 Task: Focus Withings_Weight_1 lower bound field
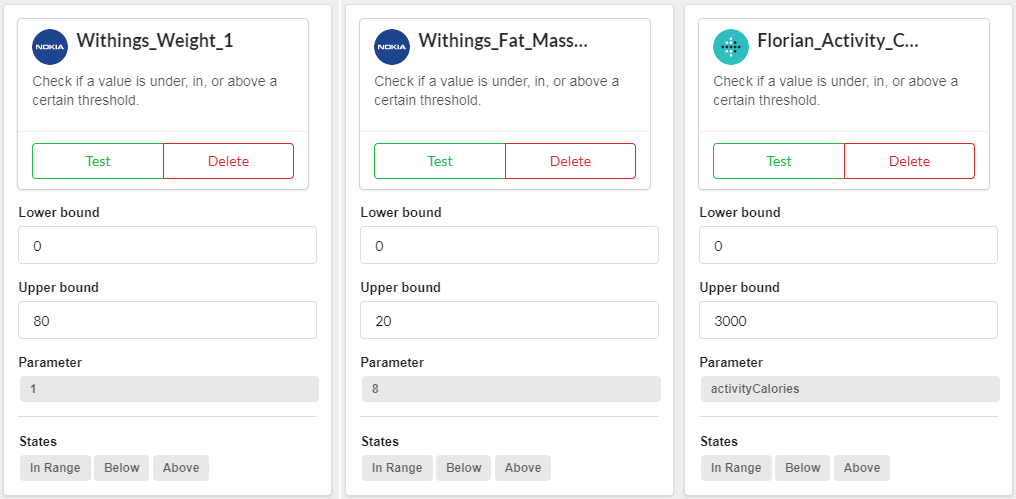click(167, 245)
